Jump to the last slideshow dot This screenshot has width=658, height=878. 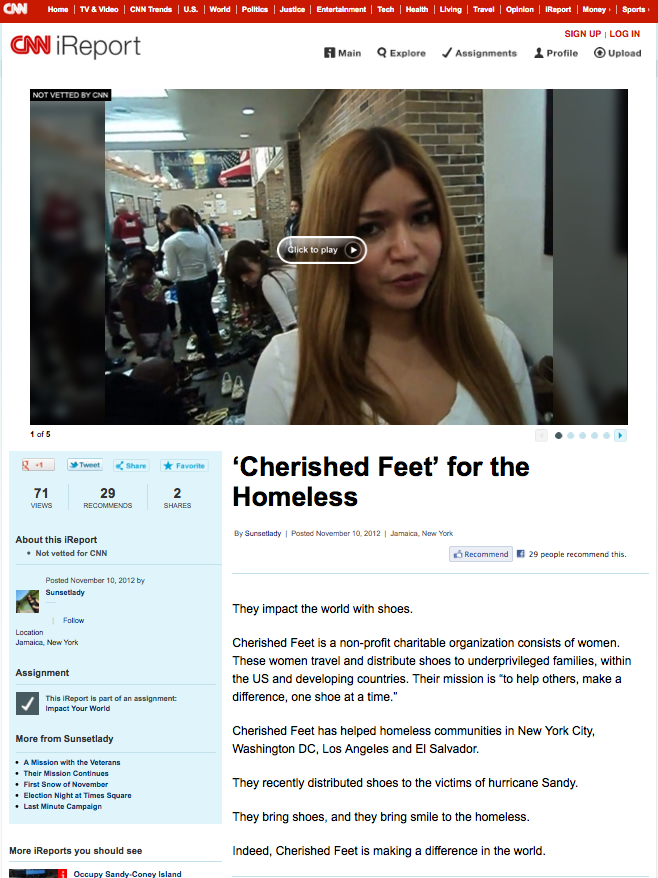click(x=606, y=436)
